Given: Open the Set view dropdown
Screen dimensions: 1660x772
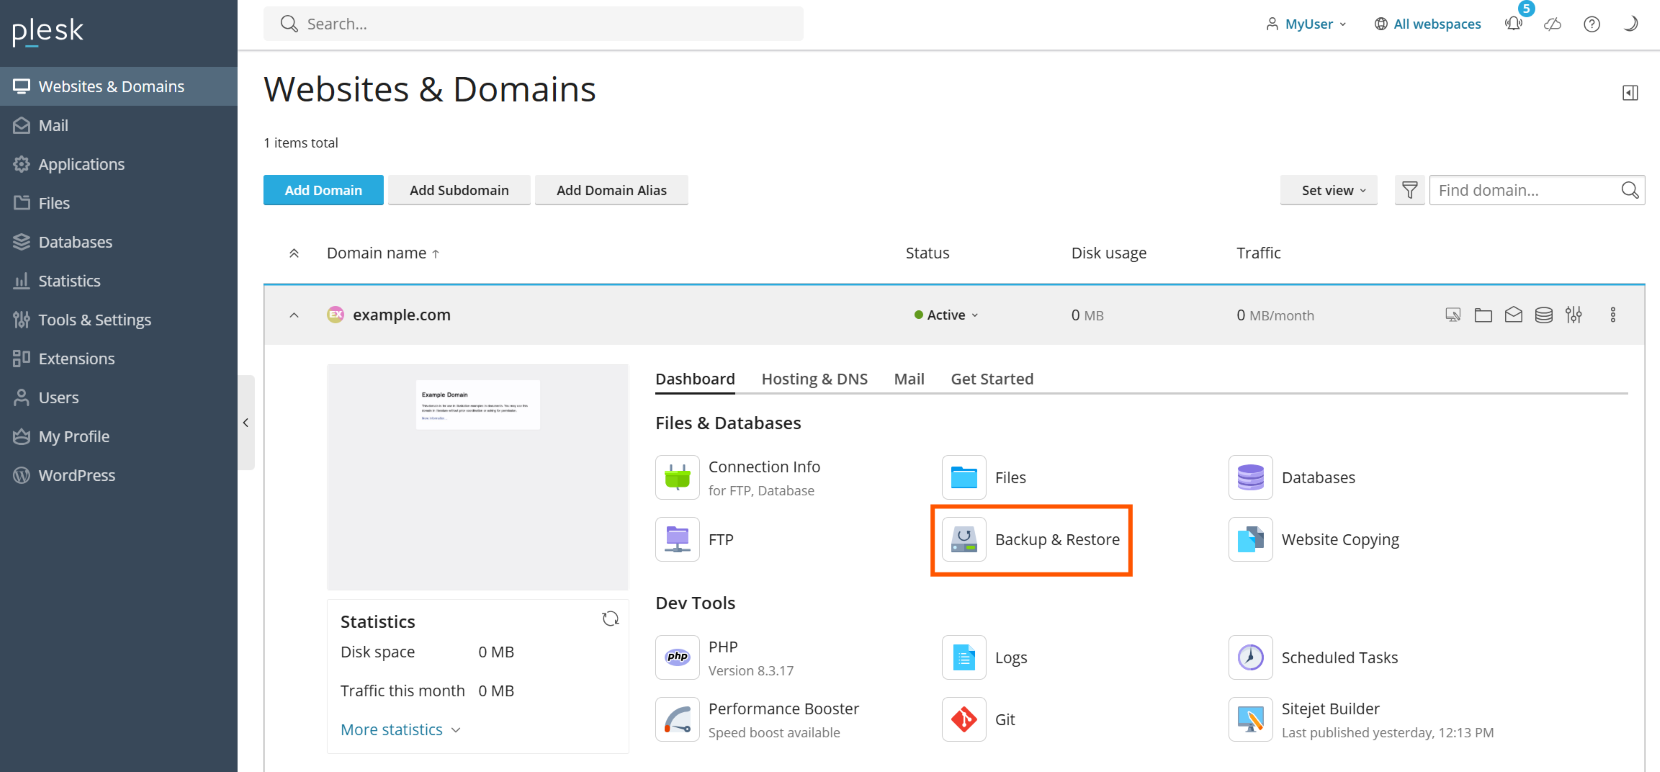Looking at the screenshot, I should (x=1328, y=190).
